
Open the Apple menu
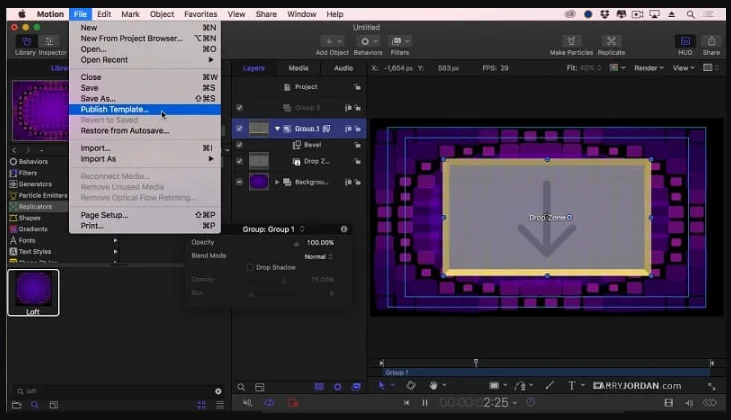click(x=22, y=14)
